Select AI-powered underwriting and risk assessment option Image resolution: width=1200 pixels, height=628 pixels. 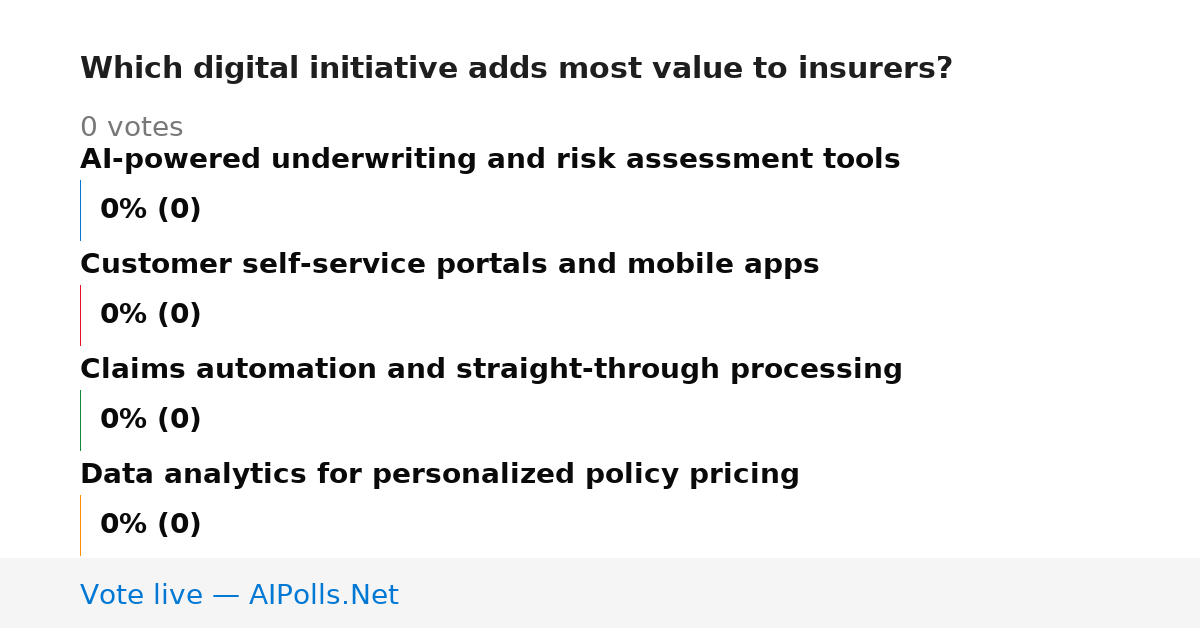pyautogui.click(x=490, y=160)
